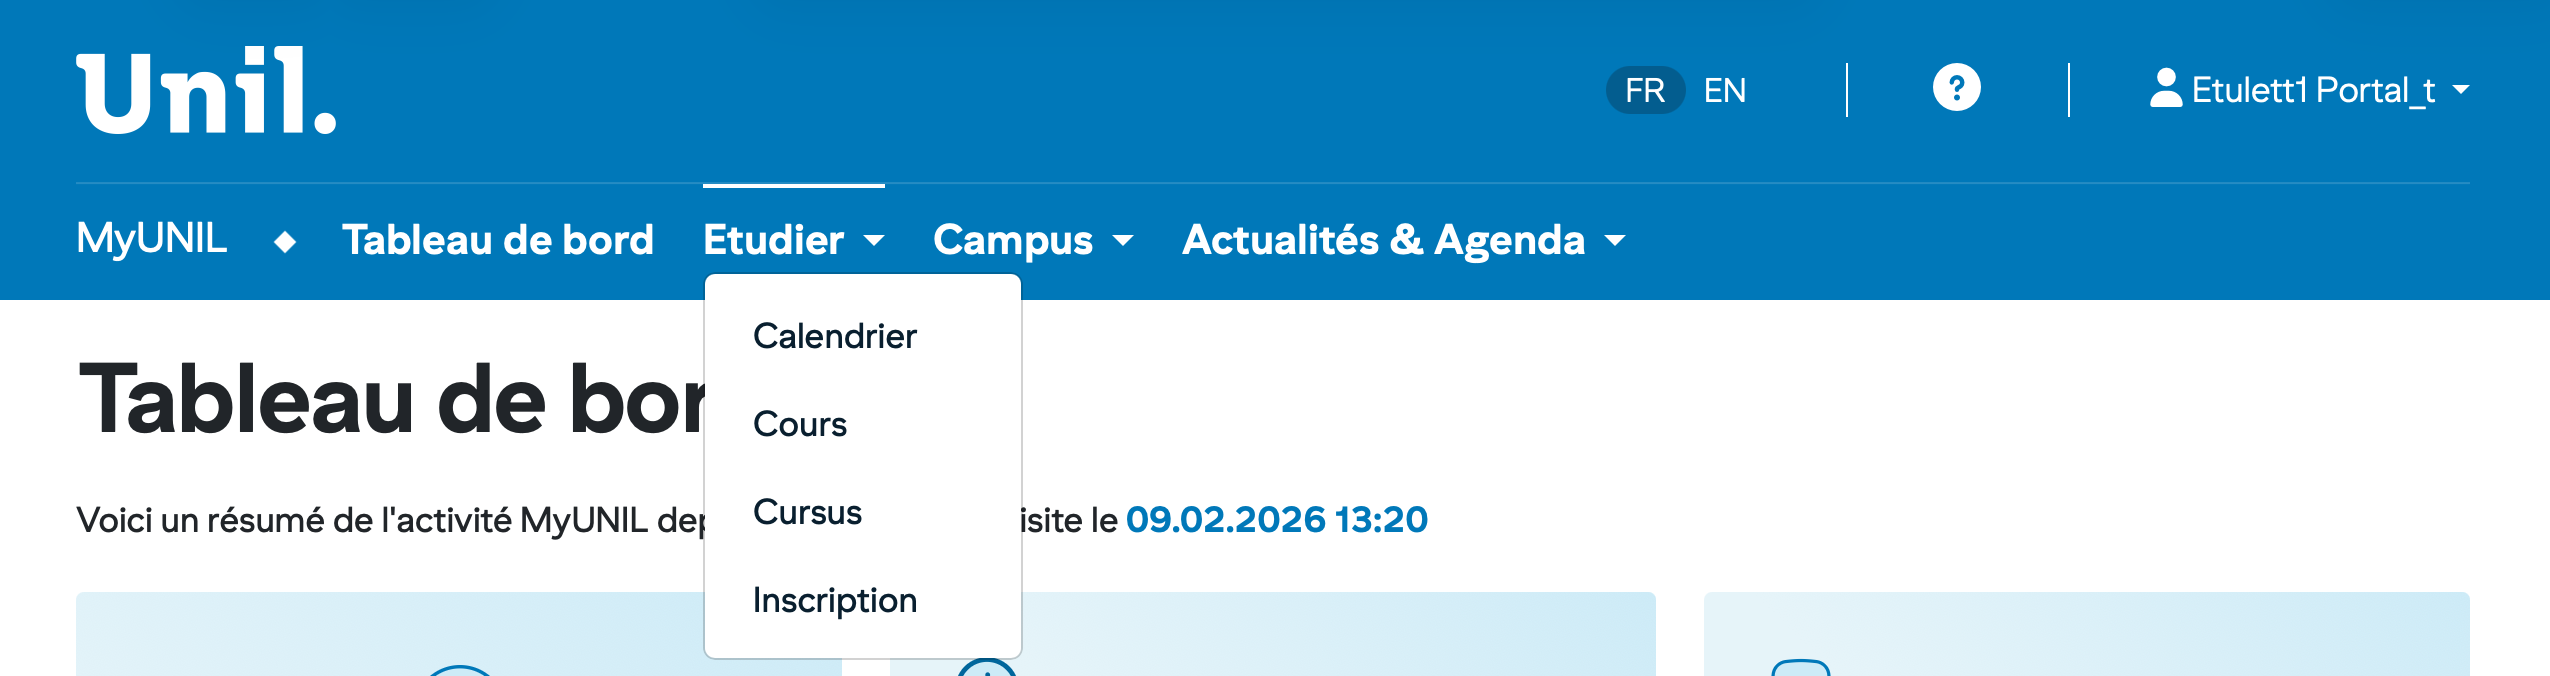This screenshot has height=676, width=2550.
Task: Open the rightmost dashboard card
Action: pos(2085,634)
